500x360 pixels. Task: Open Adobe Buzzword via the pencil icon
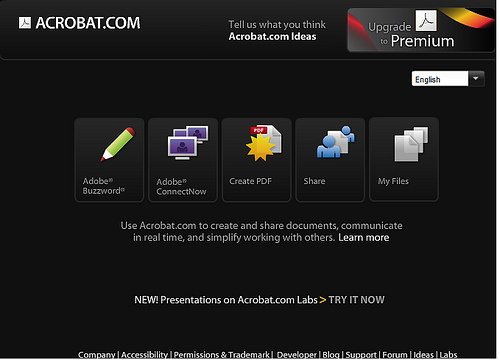(x=118, y=144)
